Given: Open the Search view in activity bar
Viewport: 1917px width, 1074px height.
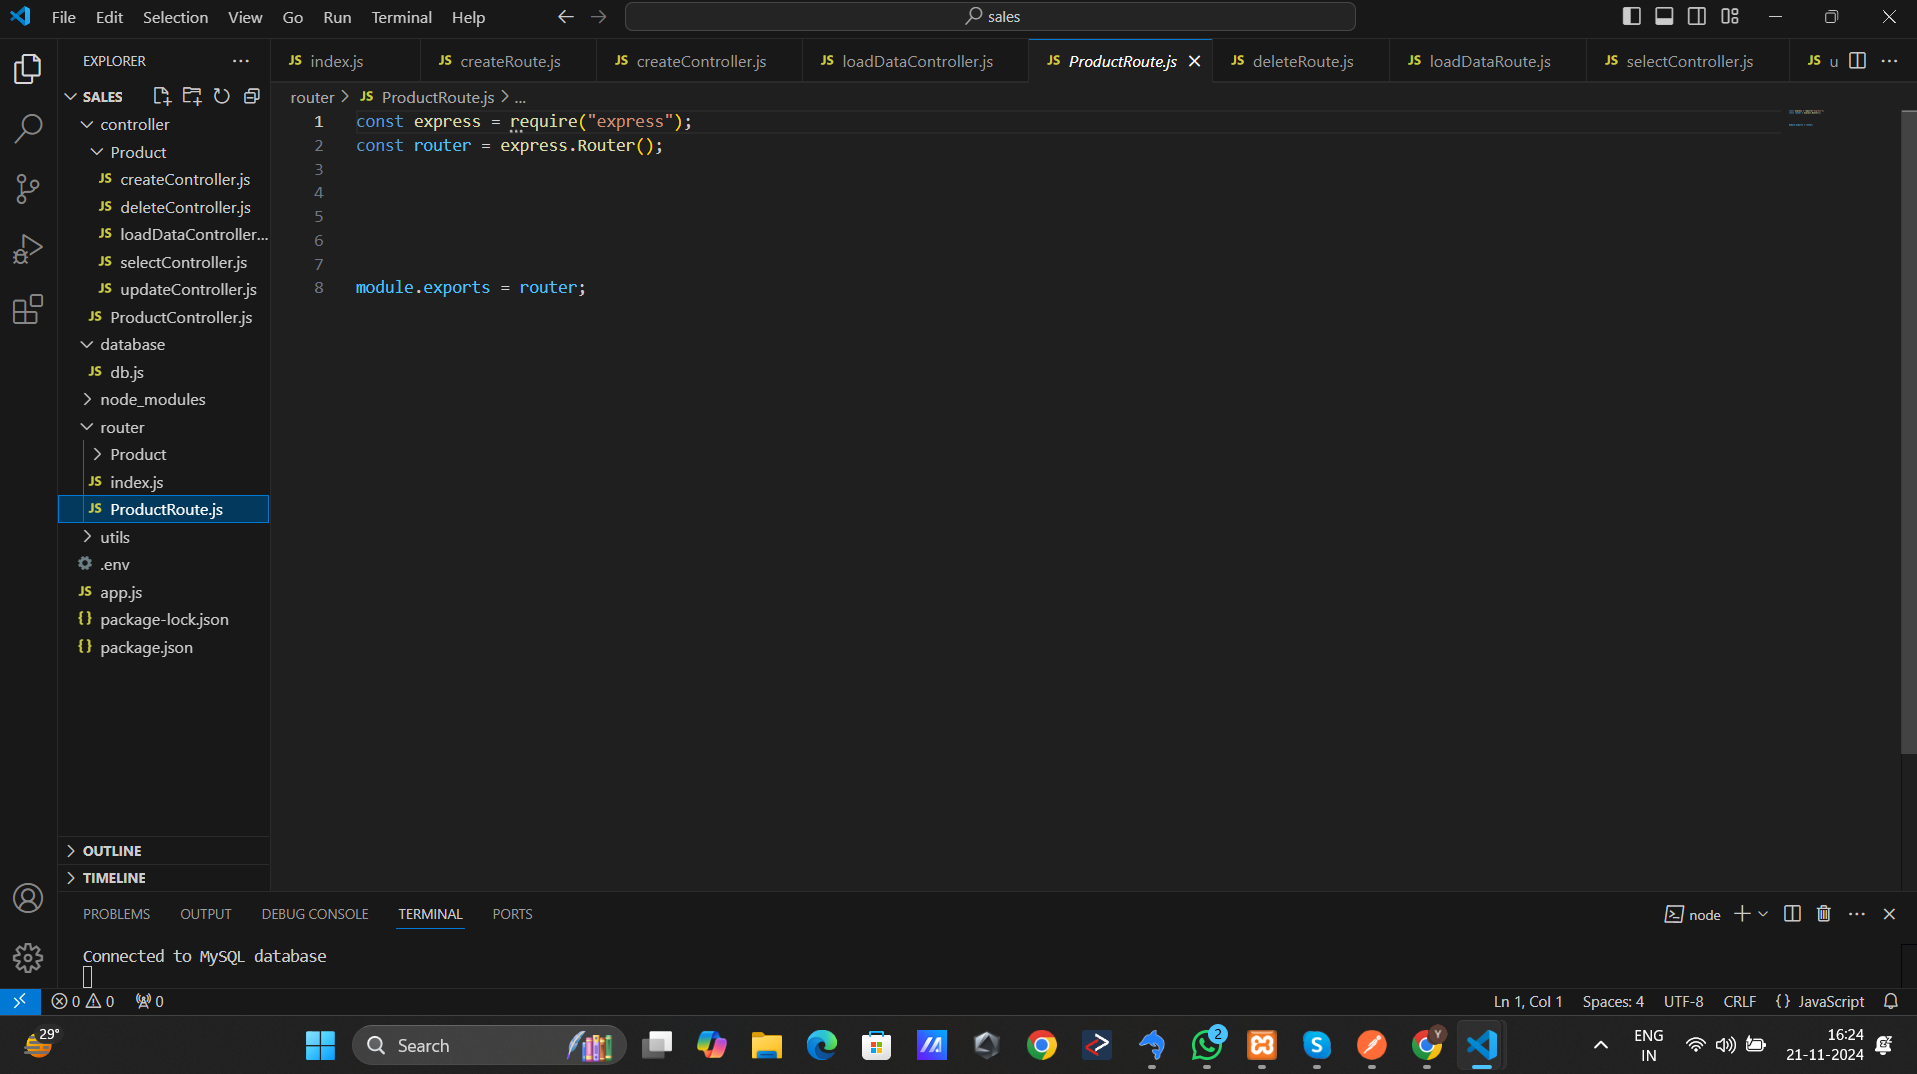Looking at the screenshot, I should point(28,128).
